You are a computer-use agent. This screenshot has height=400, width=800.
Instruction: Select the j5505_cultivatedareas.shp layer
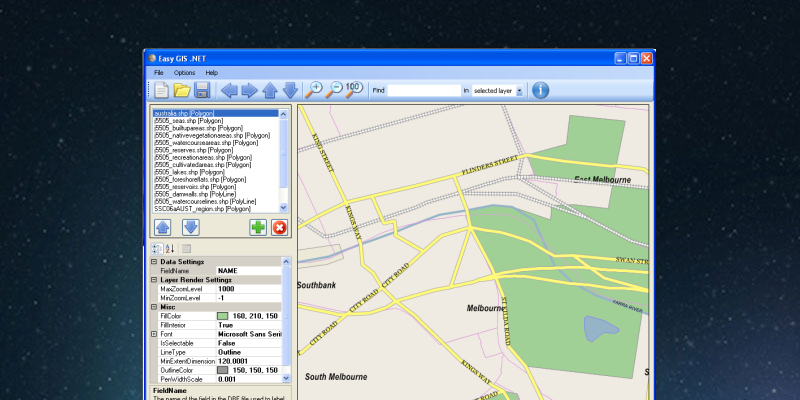[x=216, y=165]
